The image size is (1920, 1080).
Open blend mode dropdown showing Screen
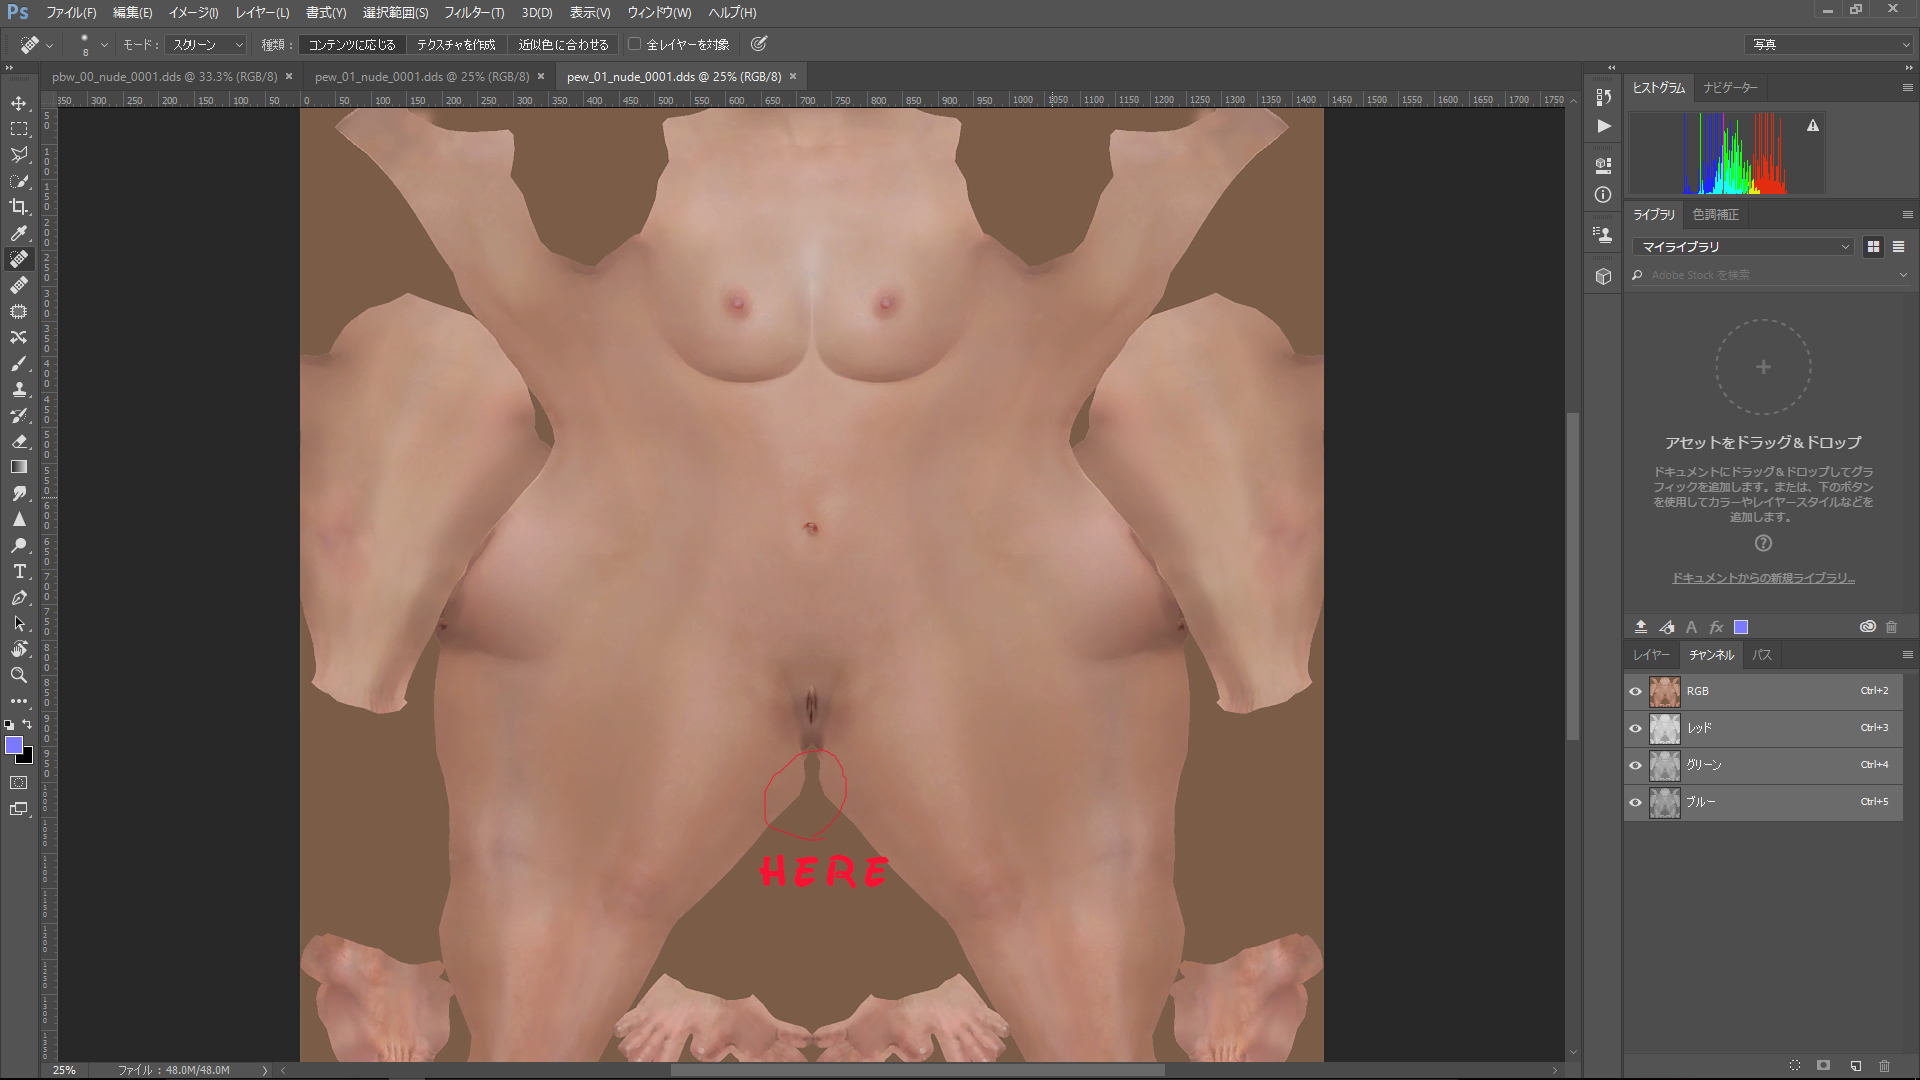coord(206,44)
